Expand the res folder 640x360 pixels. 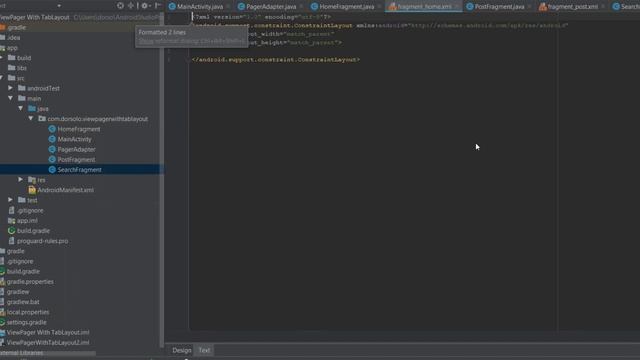(x=20, y=180)
